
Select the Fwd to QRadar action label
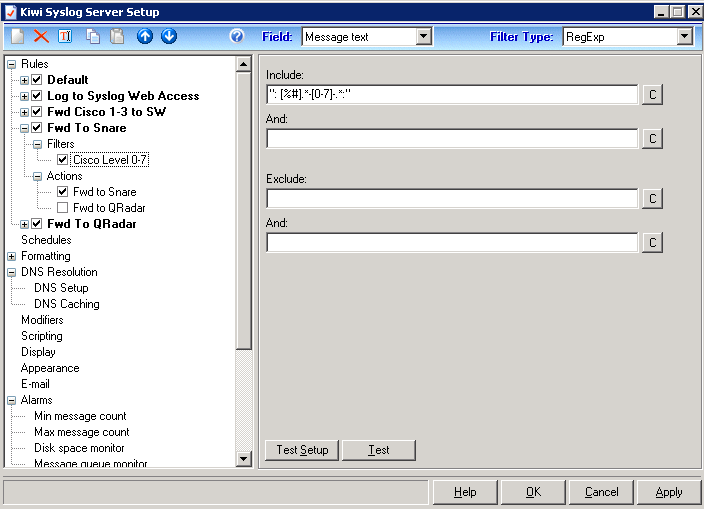(109, 208)
